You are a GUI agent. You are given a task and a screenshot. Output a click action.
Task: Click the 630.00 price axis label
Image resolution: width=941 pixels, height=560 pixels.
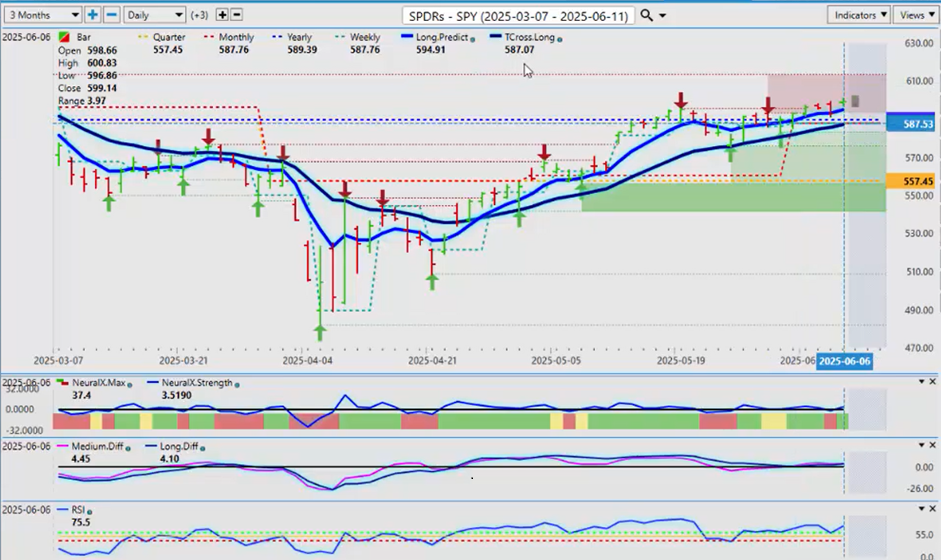(919, 43)
